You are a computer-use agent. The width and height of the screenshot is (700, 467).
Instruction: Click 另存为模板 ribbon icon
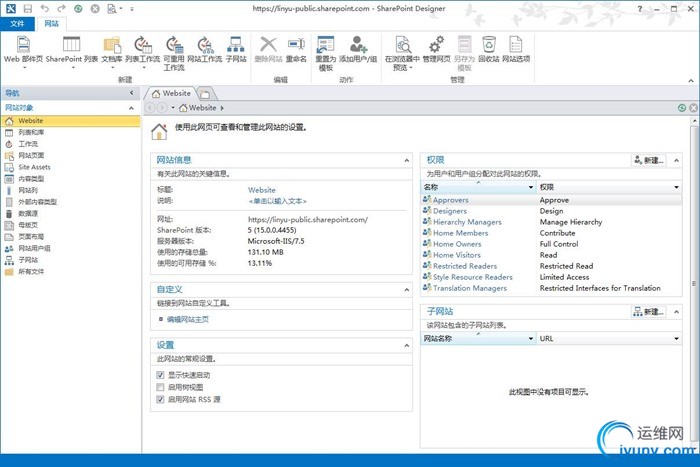coord(464,45)
